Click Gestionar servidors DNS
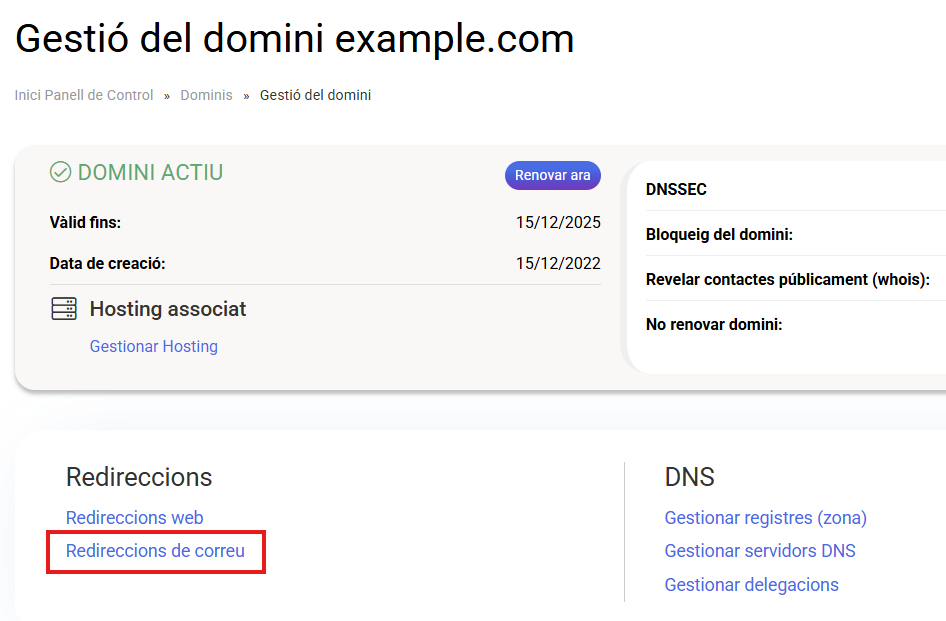Image resolution: width=946 pixels, height=621 pixels. 760,551
